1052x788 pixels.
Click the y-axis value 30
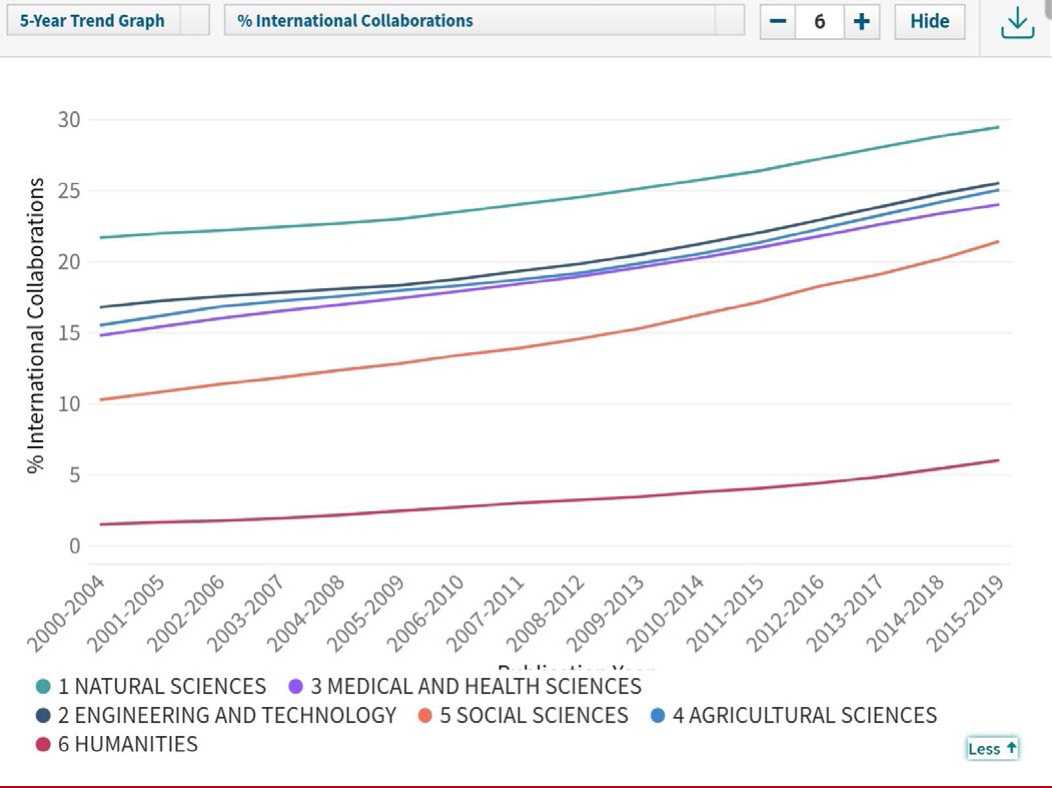tap(69, 120)
